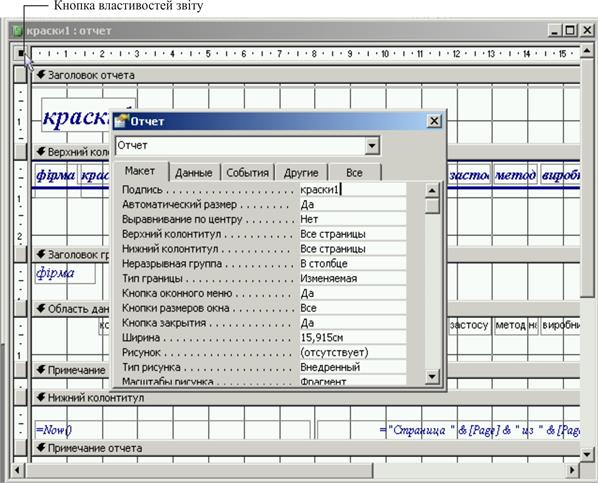Click the designer vertical scrollbar down arrow
Image resolution: width=598 pixels, height=483 pixels.
pyautogui.click(x=587, y=454)
